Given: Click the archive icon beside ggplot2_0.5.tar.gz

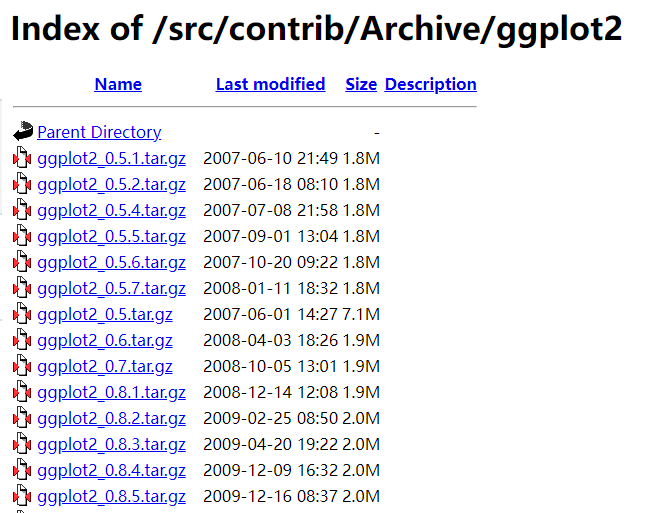Looking at the screenshot, I should tap(23, 314).
